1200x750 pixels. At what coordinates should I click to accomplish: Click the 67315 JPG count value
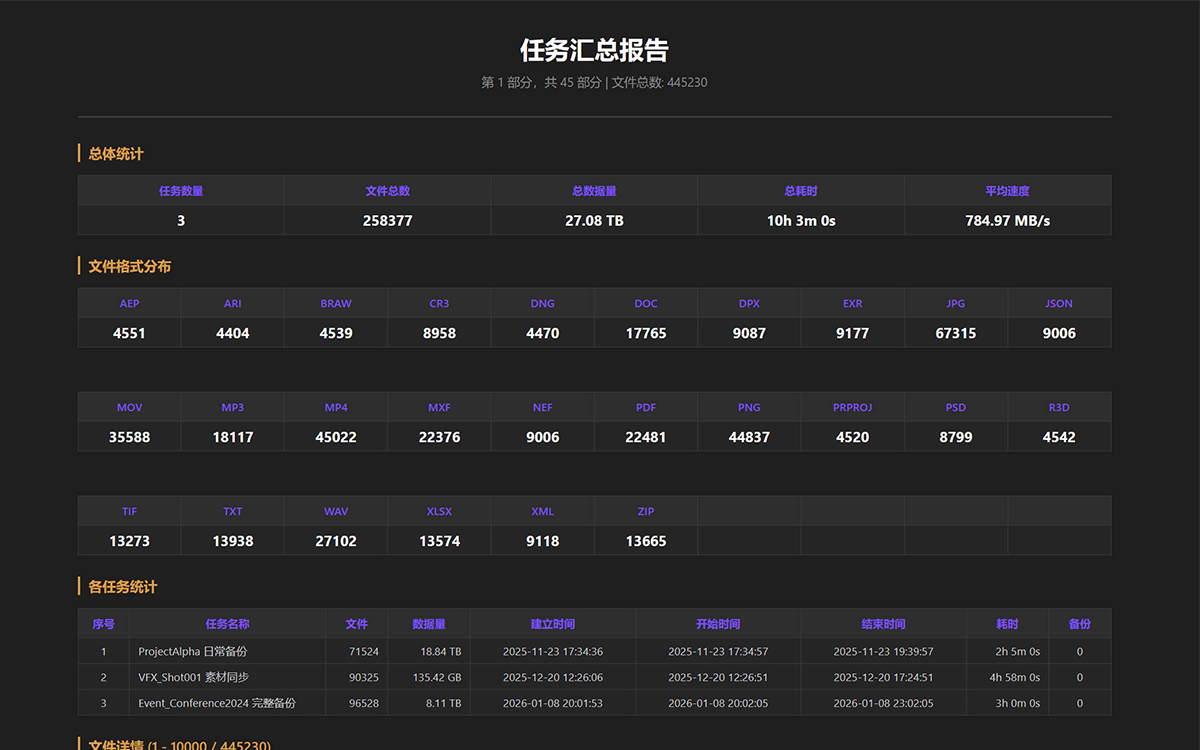pyautogui.click(x=956, y=333)
